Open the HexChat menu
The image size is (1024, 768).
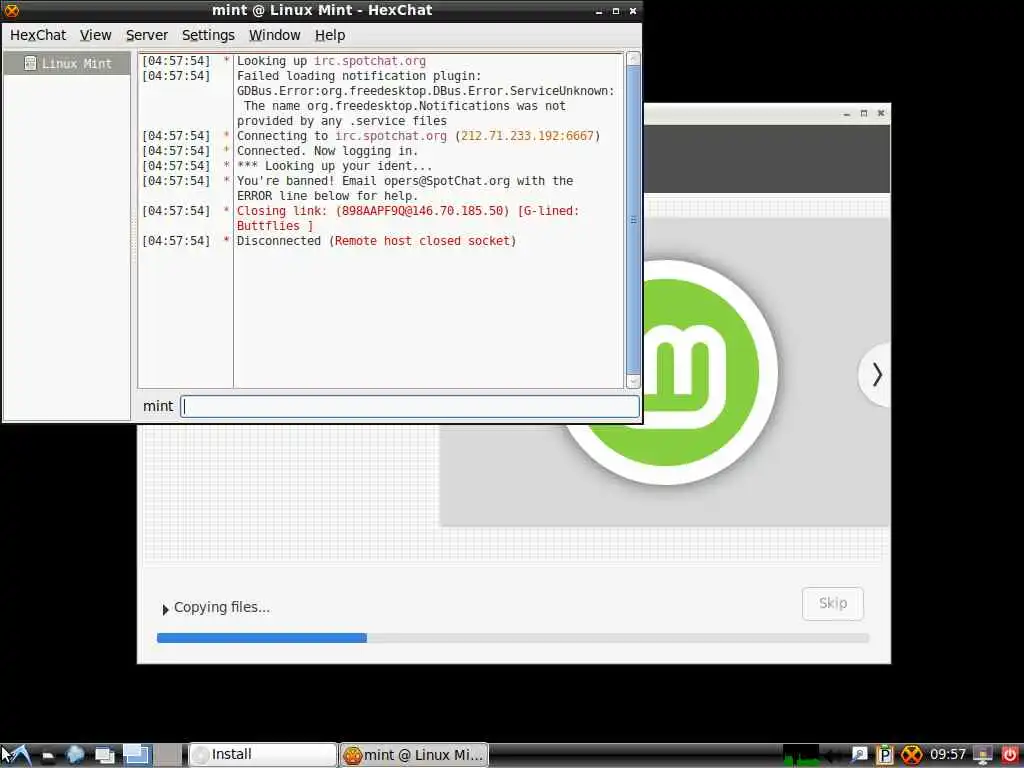click(38, 35)
